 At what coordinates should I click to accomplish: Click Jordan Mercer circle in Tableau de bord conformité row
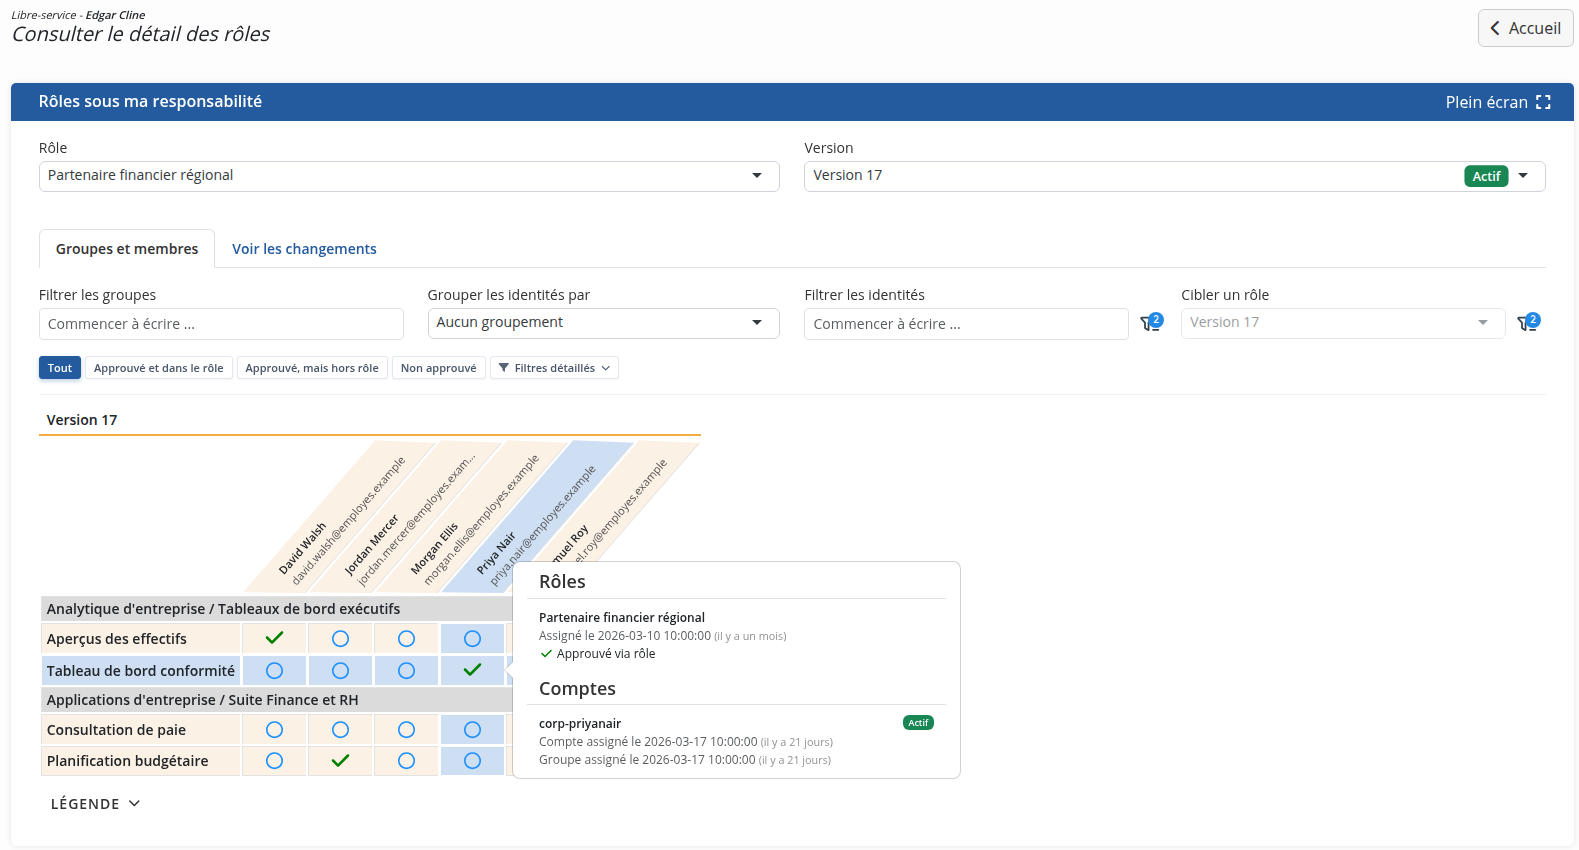[x=340, y=671]
